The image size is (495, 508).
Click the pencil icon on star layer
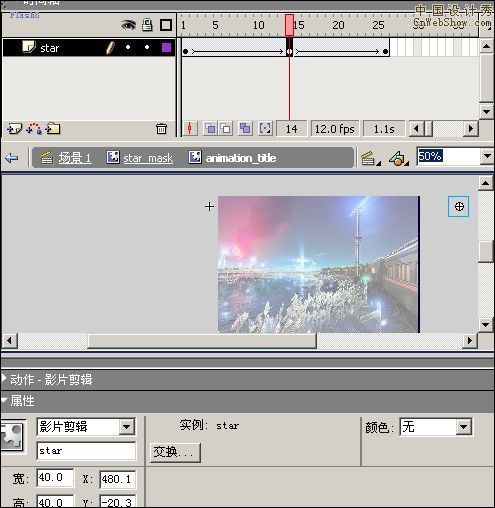[110, 47]
